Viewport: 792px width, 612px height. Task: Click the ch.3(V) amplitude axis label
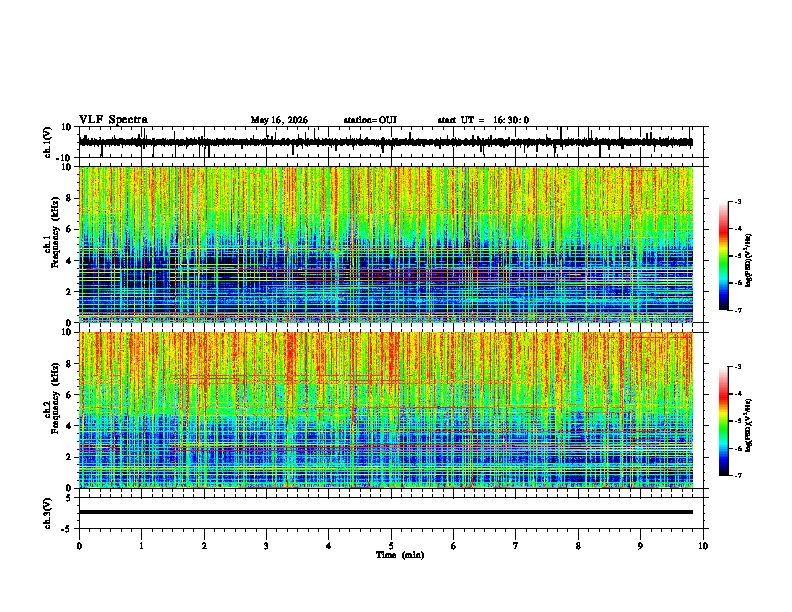tap(48, 513)
